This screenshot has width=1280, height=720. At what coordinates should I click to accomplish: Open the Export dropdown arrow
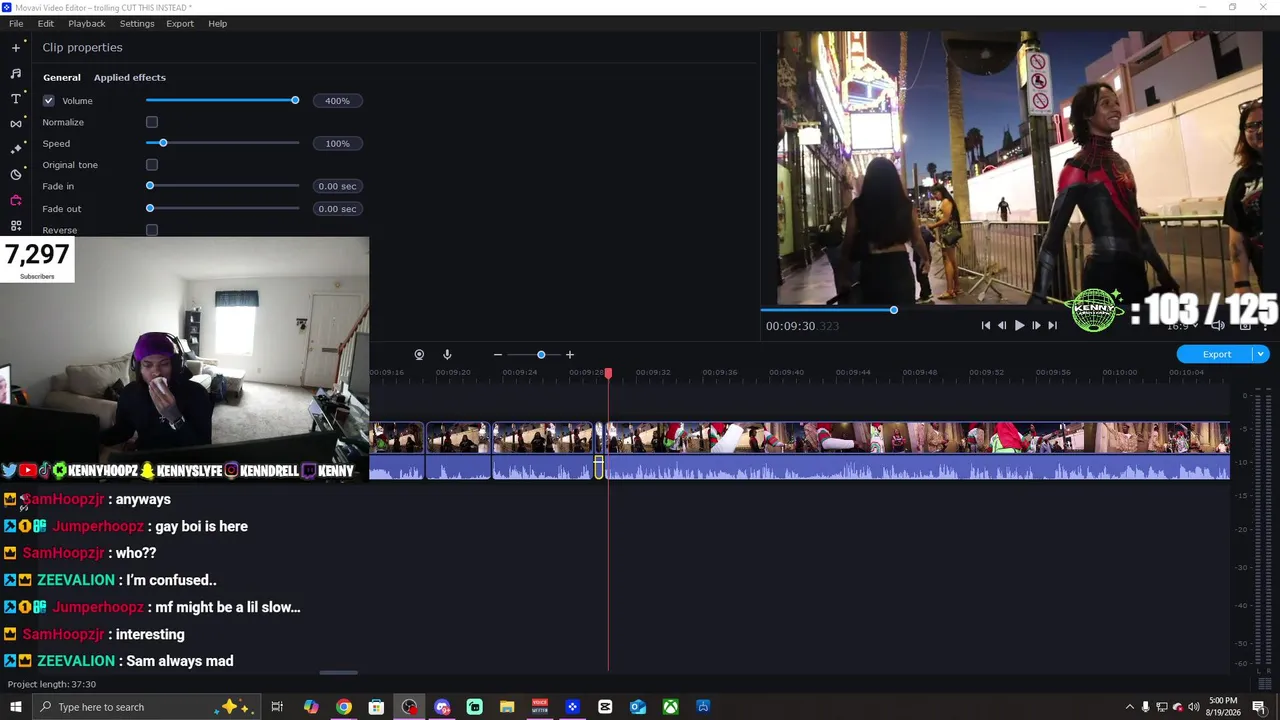pos(1261,354)
